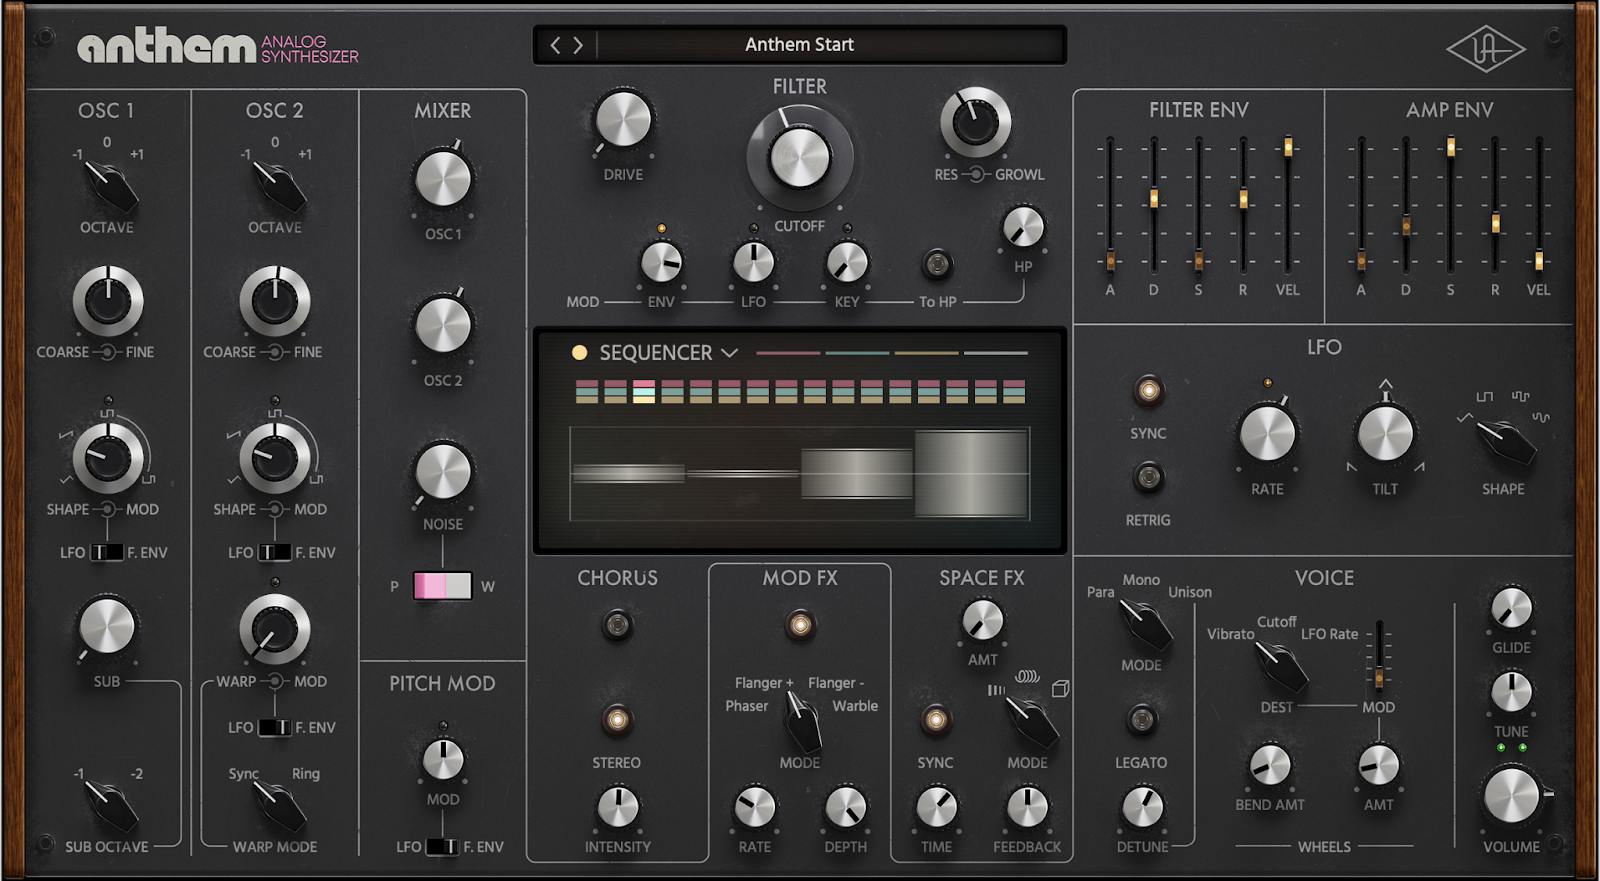The width and height of the screenshot is (1600, 881).
Task: Toggle the MOD FX power button
Action: coord(799,625)
